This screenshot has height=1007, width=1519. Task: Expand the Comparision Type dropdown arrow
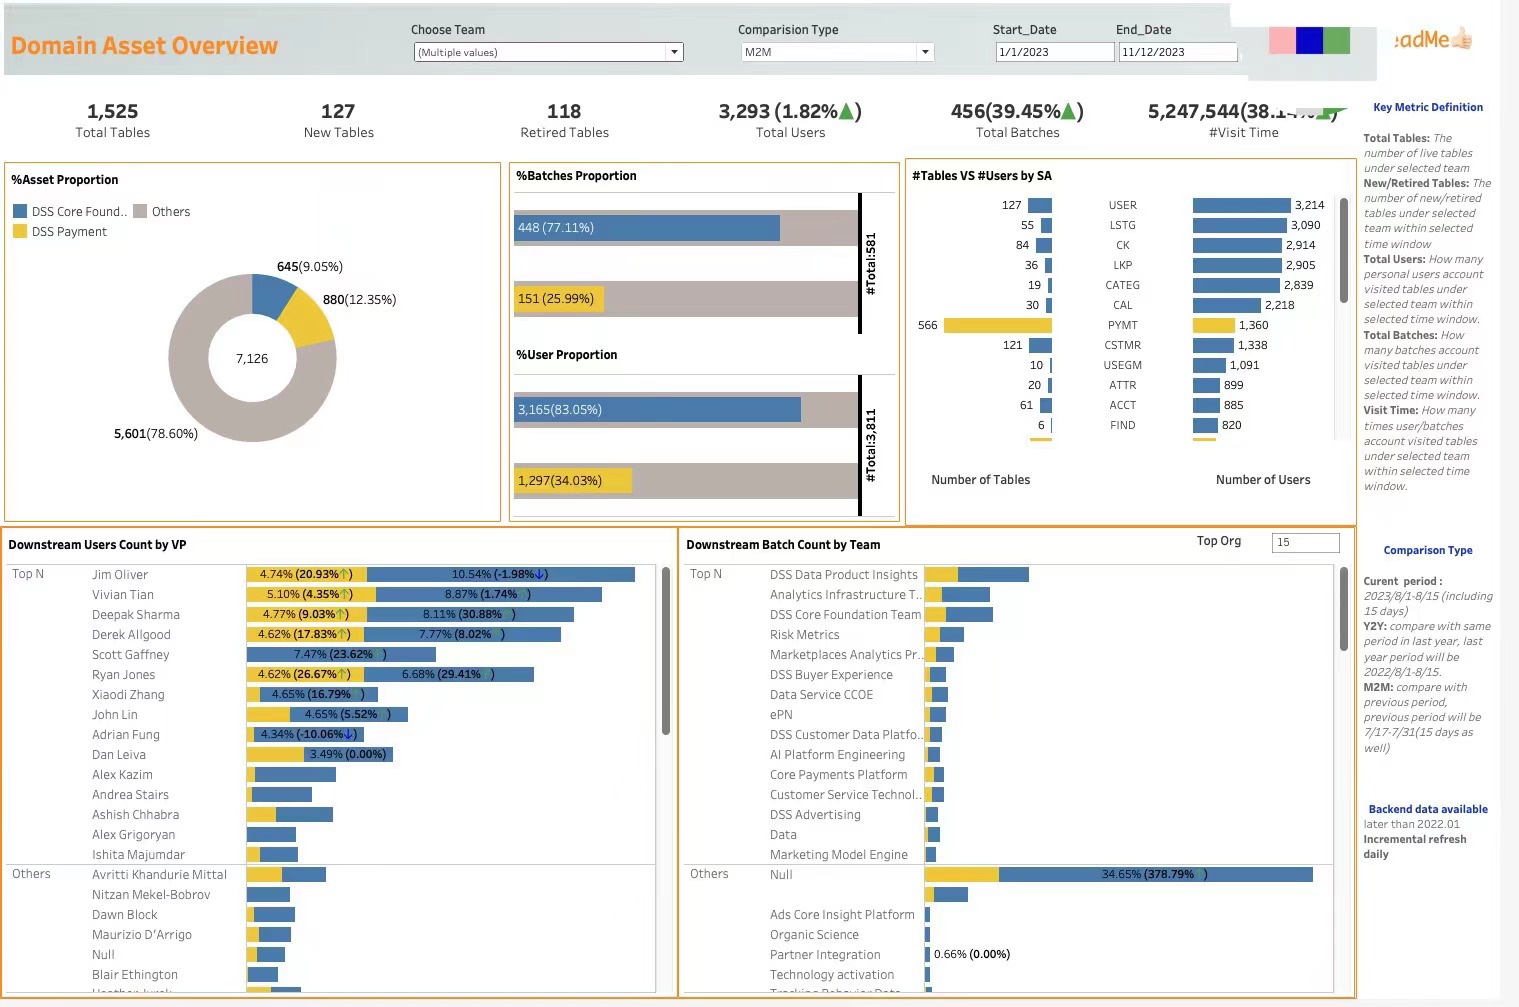(925, 52)
